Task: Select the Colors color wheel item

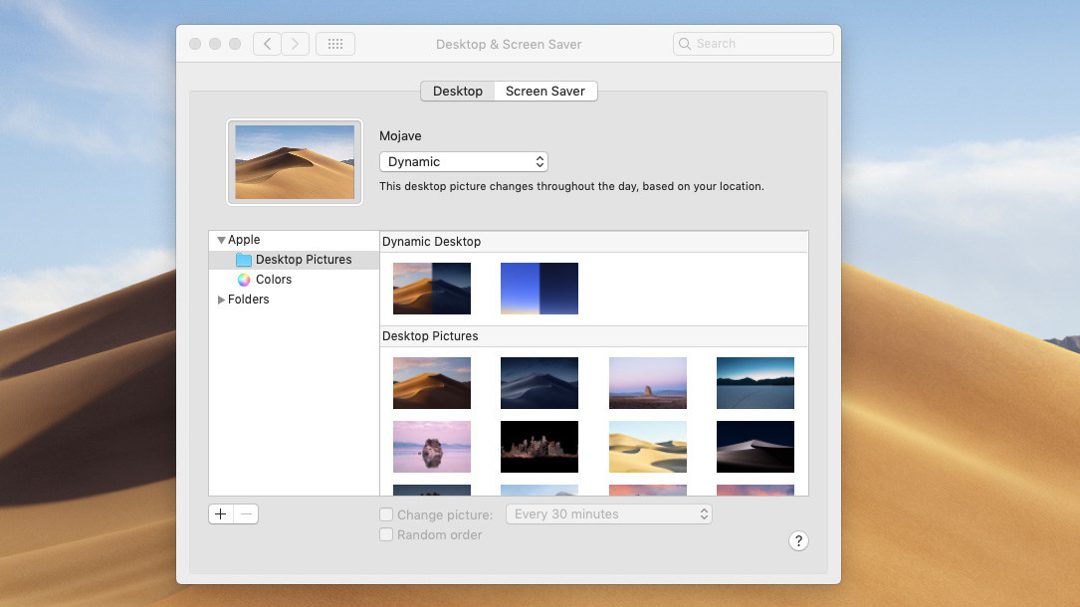Action: (x=272, y=279)
